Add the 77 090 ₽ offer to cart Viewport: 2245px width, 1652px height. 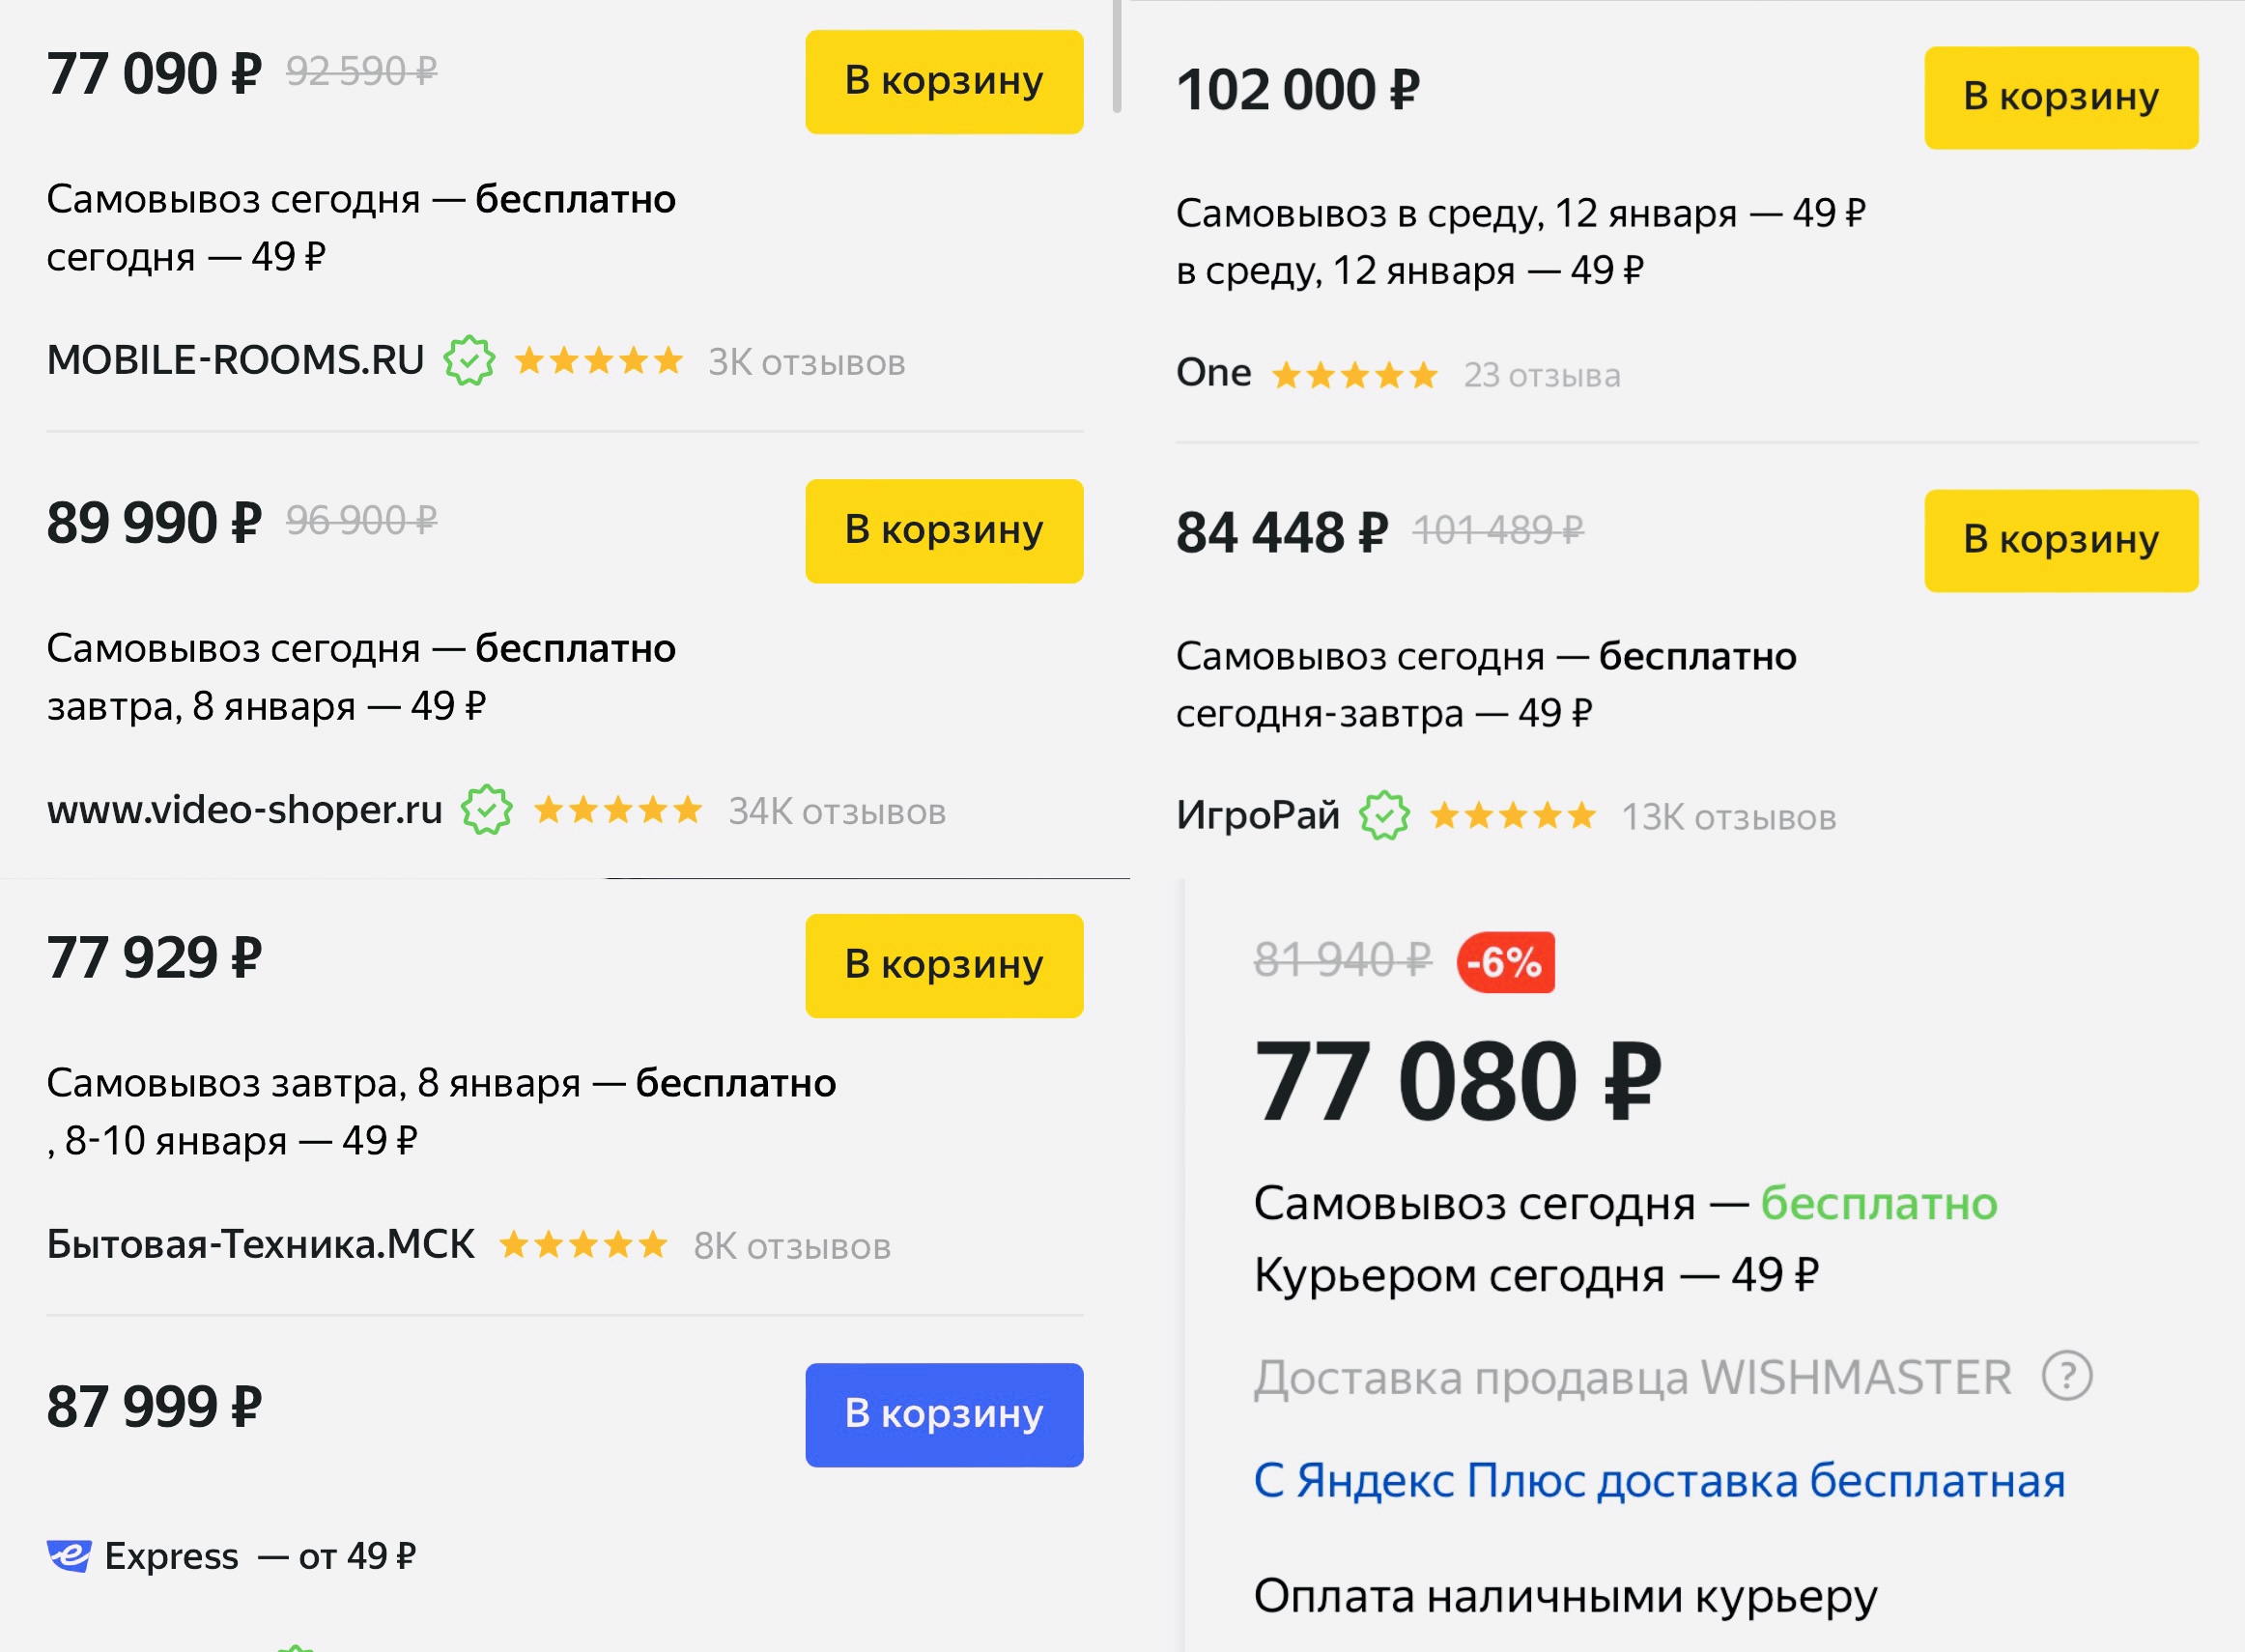pyautogui.click(x=944, y=81)
